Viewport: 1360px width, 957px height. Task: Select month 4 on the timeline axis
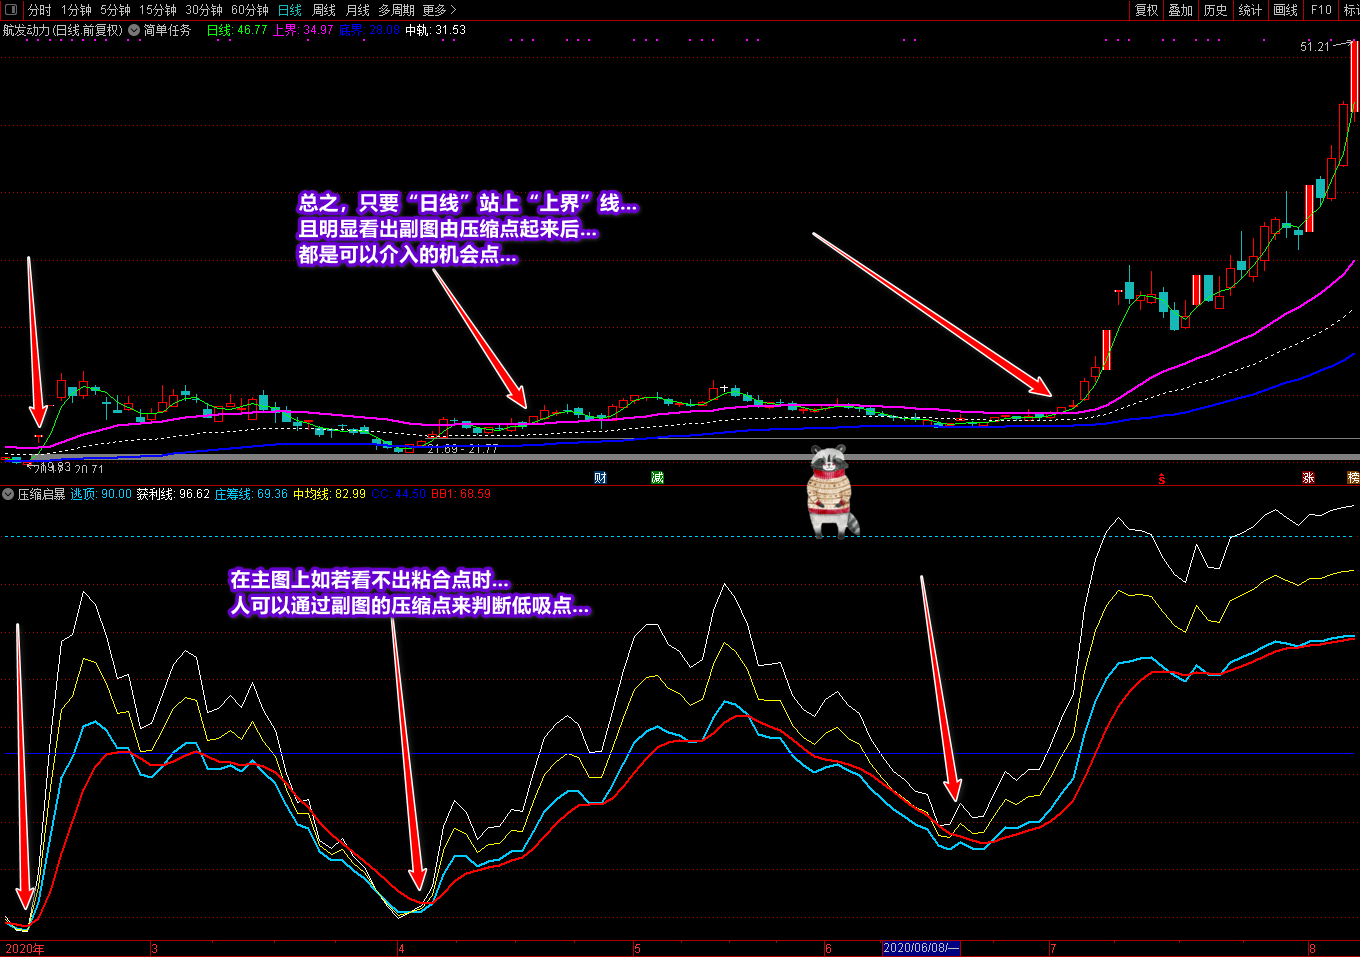[x=401, y=949]
